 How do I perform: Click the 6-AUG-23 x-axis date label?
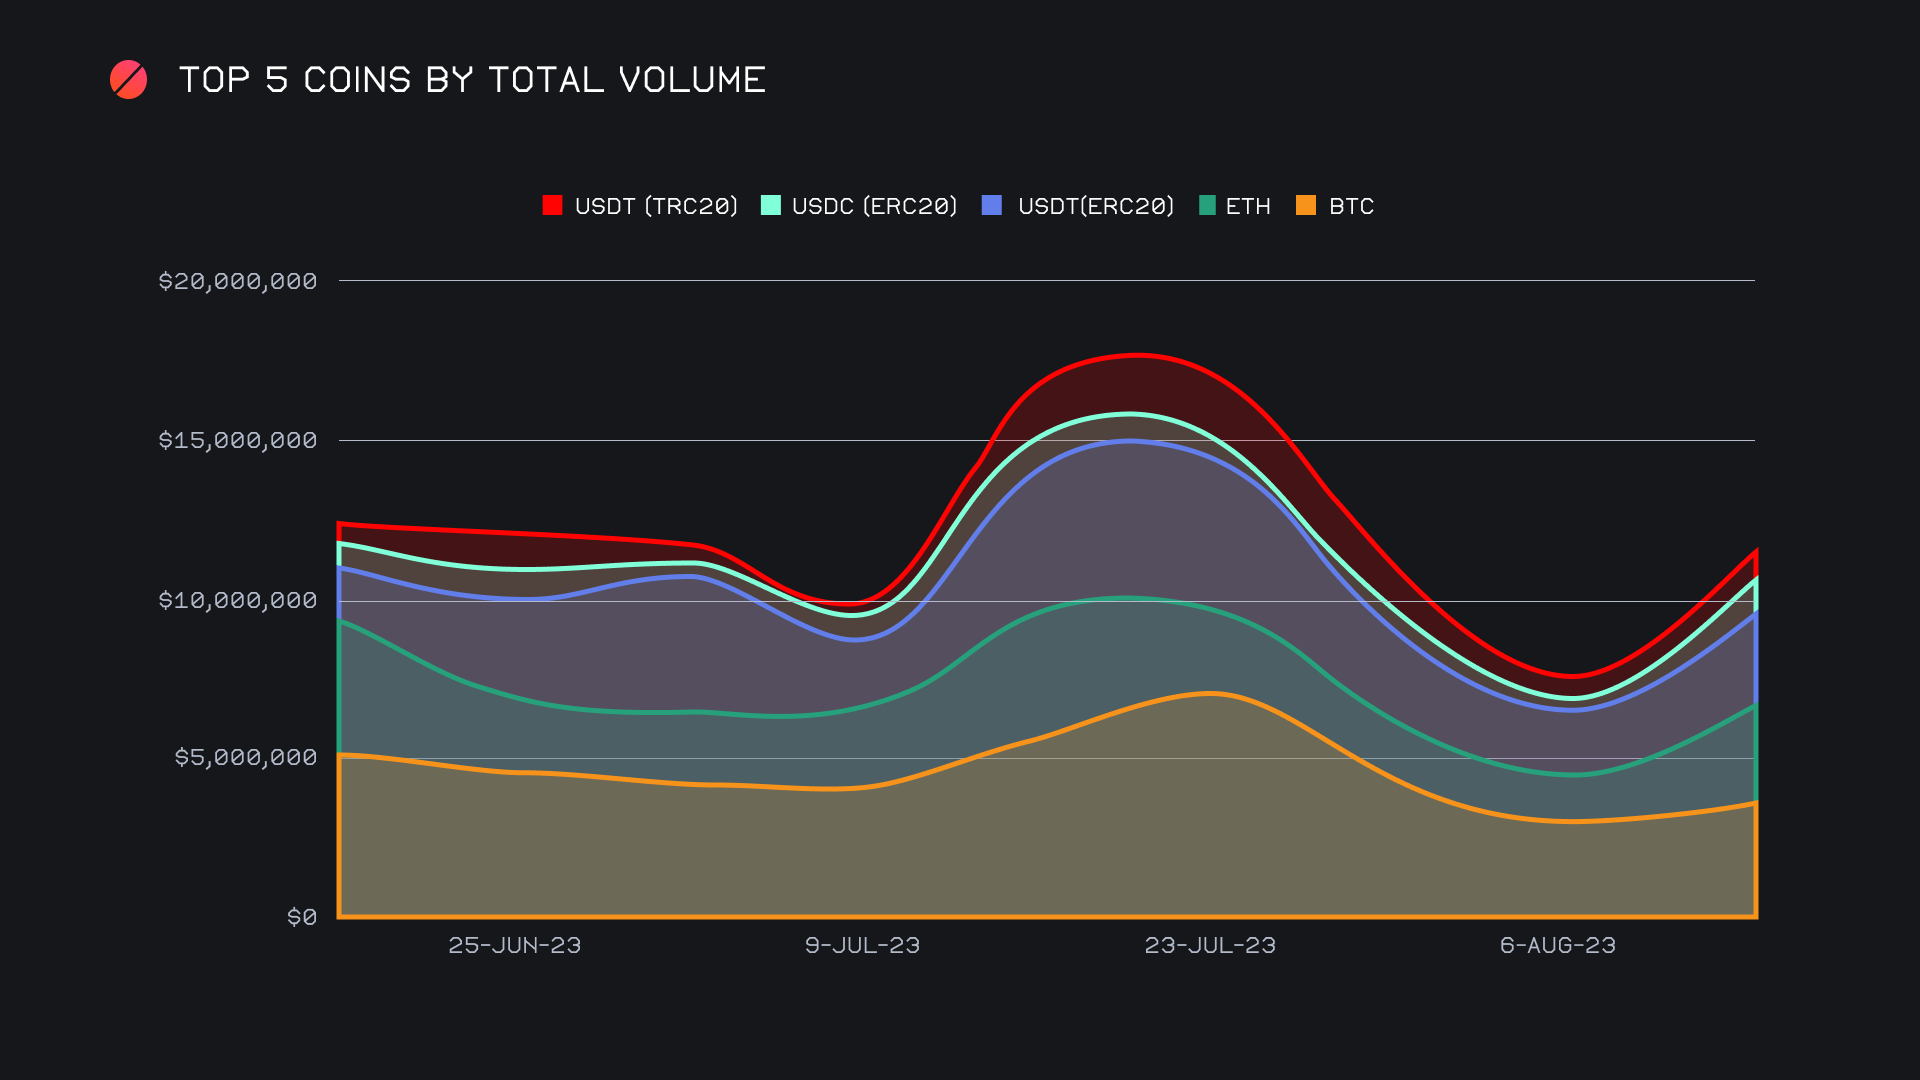pos(1557,945)
